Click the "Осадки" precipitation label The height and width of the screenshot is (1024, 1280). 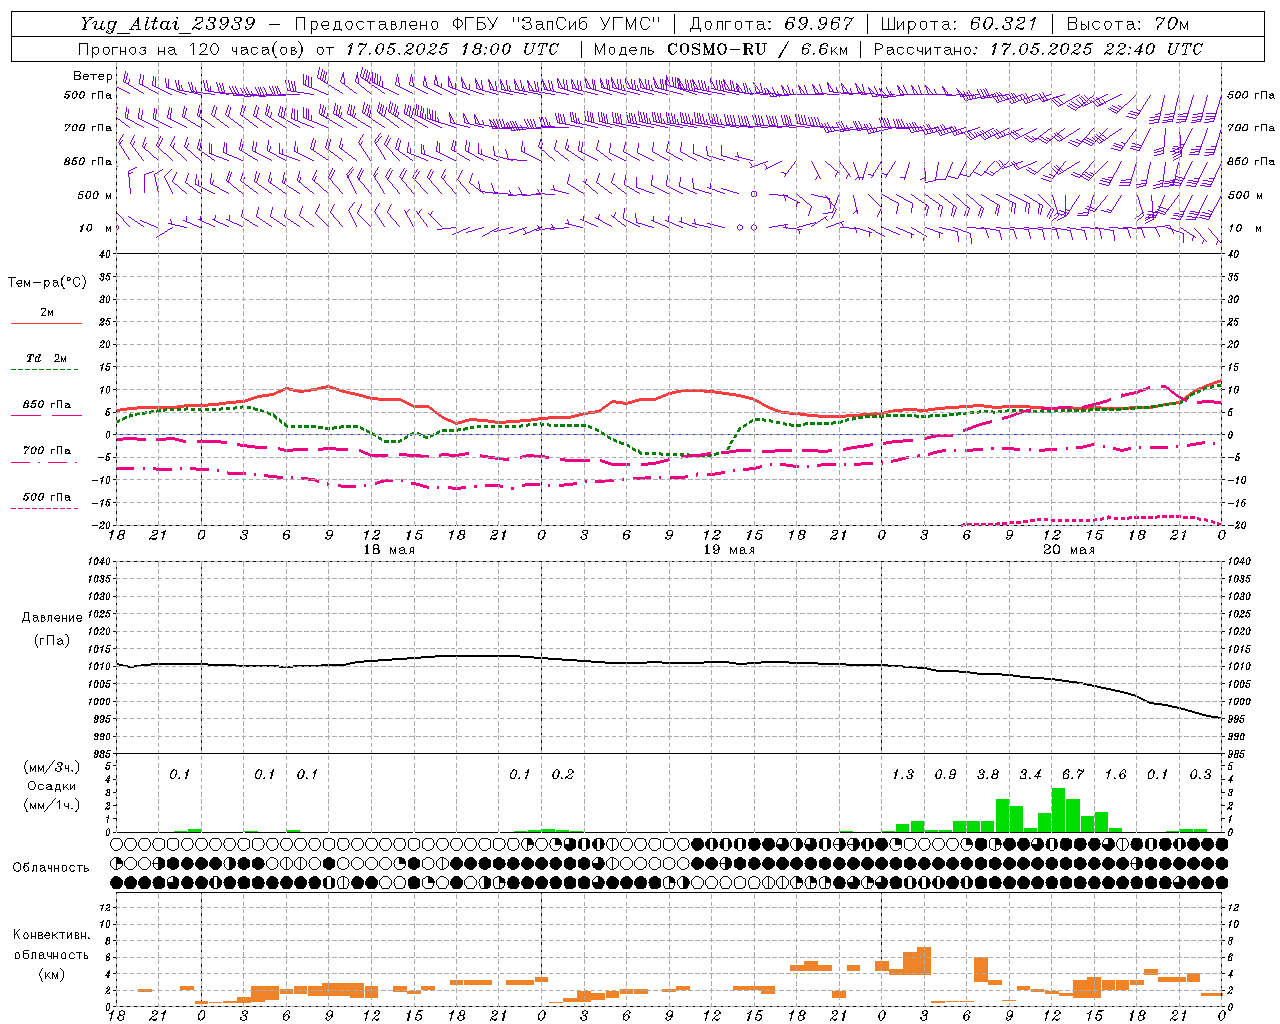(x=52, y=786)
